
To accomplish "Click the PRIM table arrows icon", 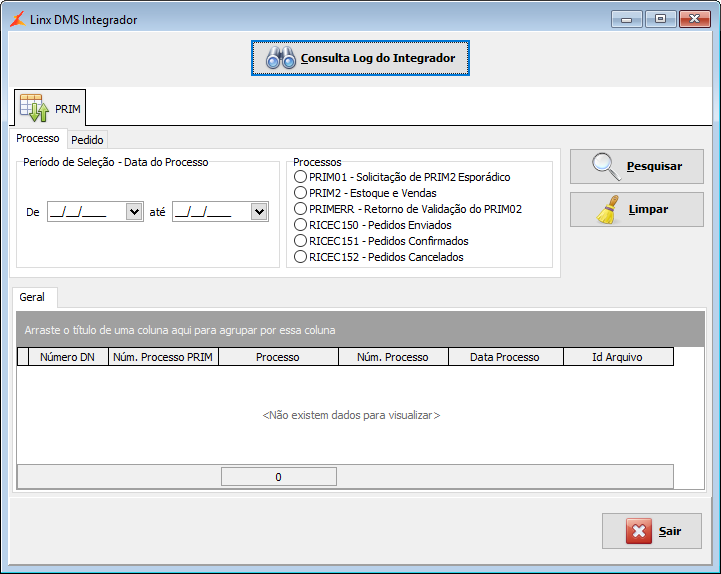I will [34, 108].
